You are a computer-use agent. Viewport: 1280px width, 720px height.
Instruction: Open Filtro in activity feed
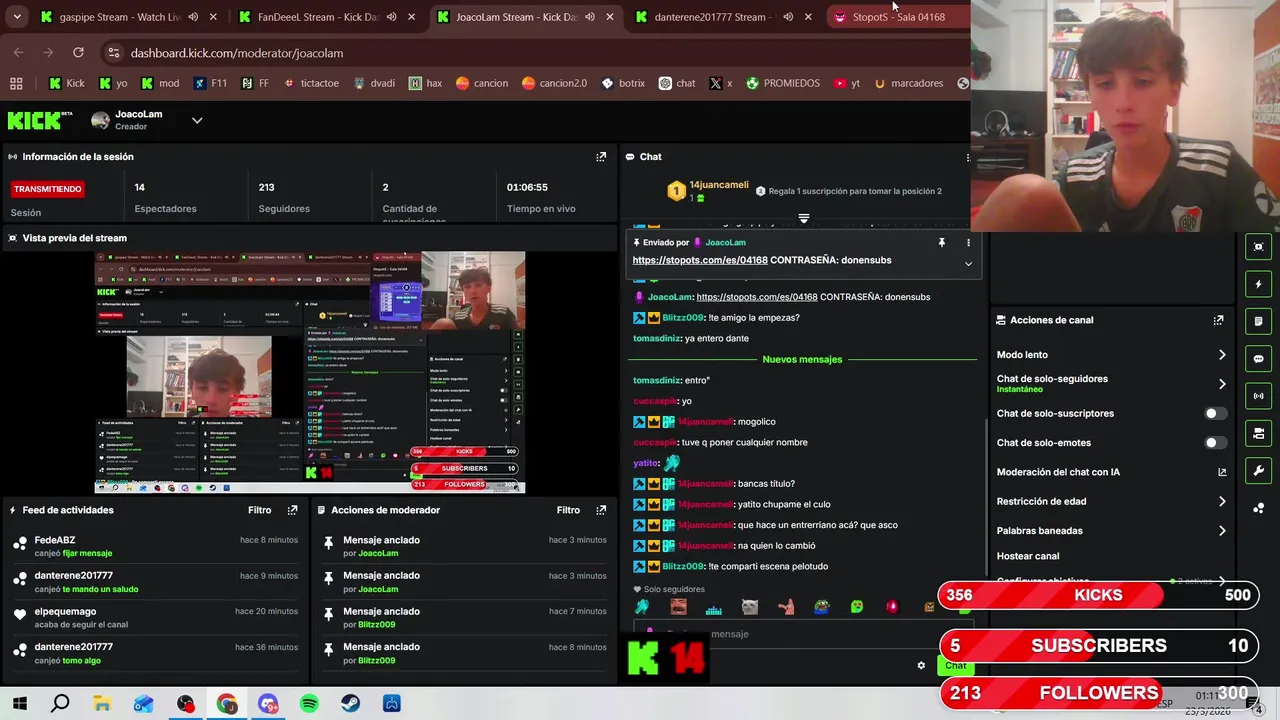pyautogui.click(x=259, y=510)
